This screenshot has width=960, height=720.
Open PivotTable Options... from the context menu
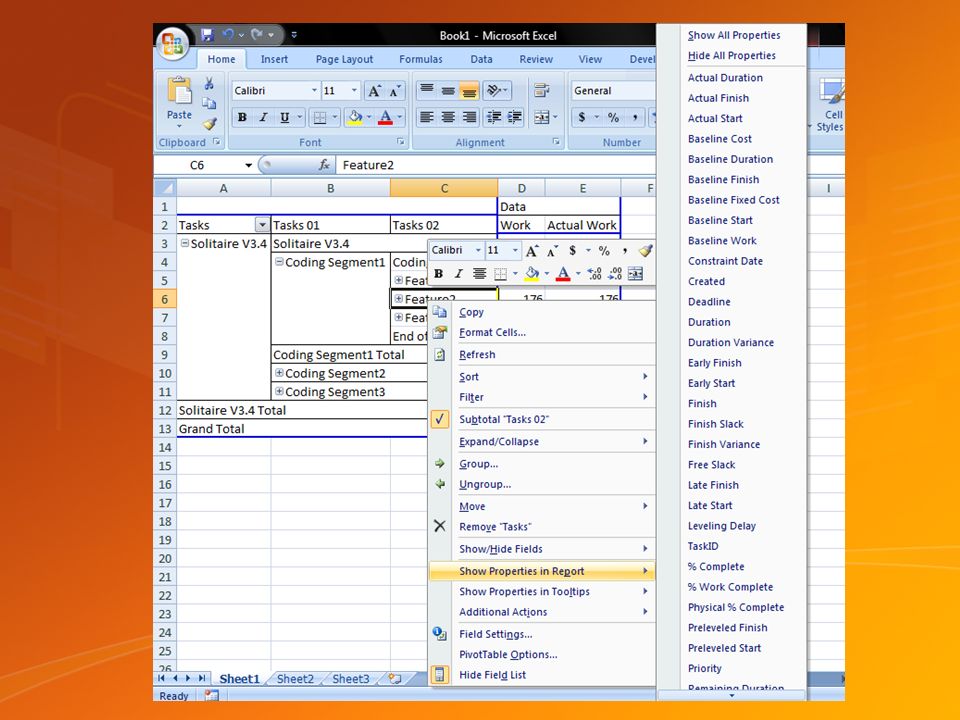click(542, 654)
